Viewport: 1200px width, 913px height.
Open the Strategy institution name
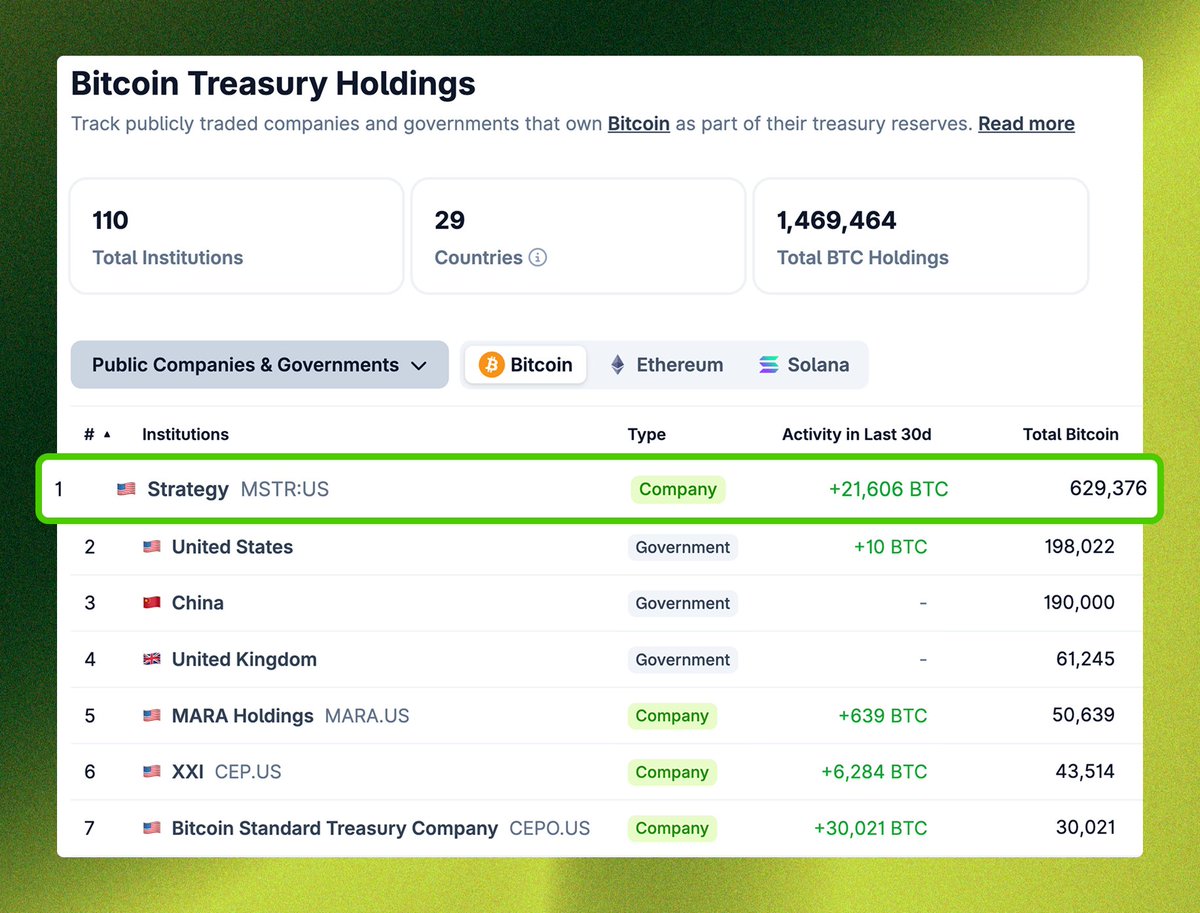[x=188, y=490]
